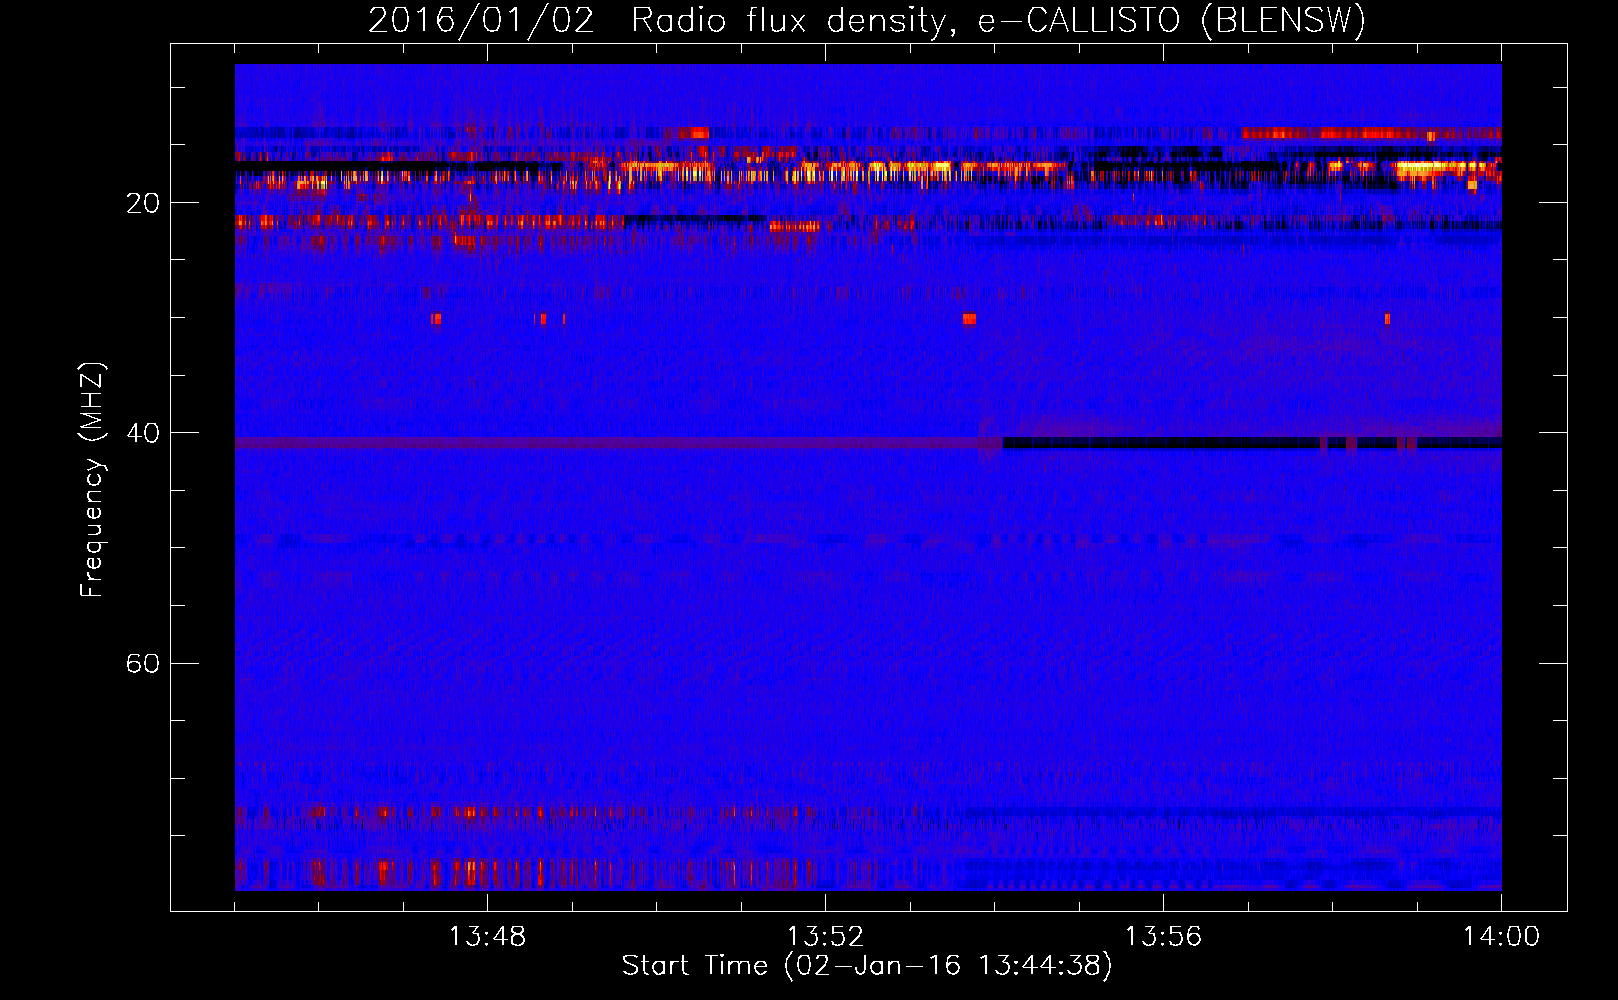Click the 'Start Time (02-Jan-16 13:44:38)' label

pos(867,966)
